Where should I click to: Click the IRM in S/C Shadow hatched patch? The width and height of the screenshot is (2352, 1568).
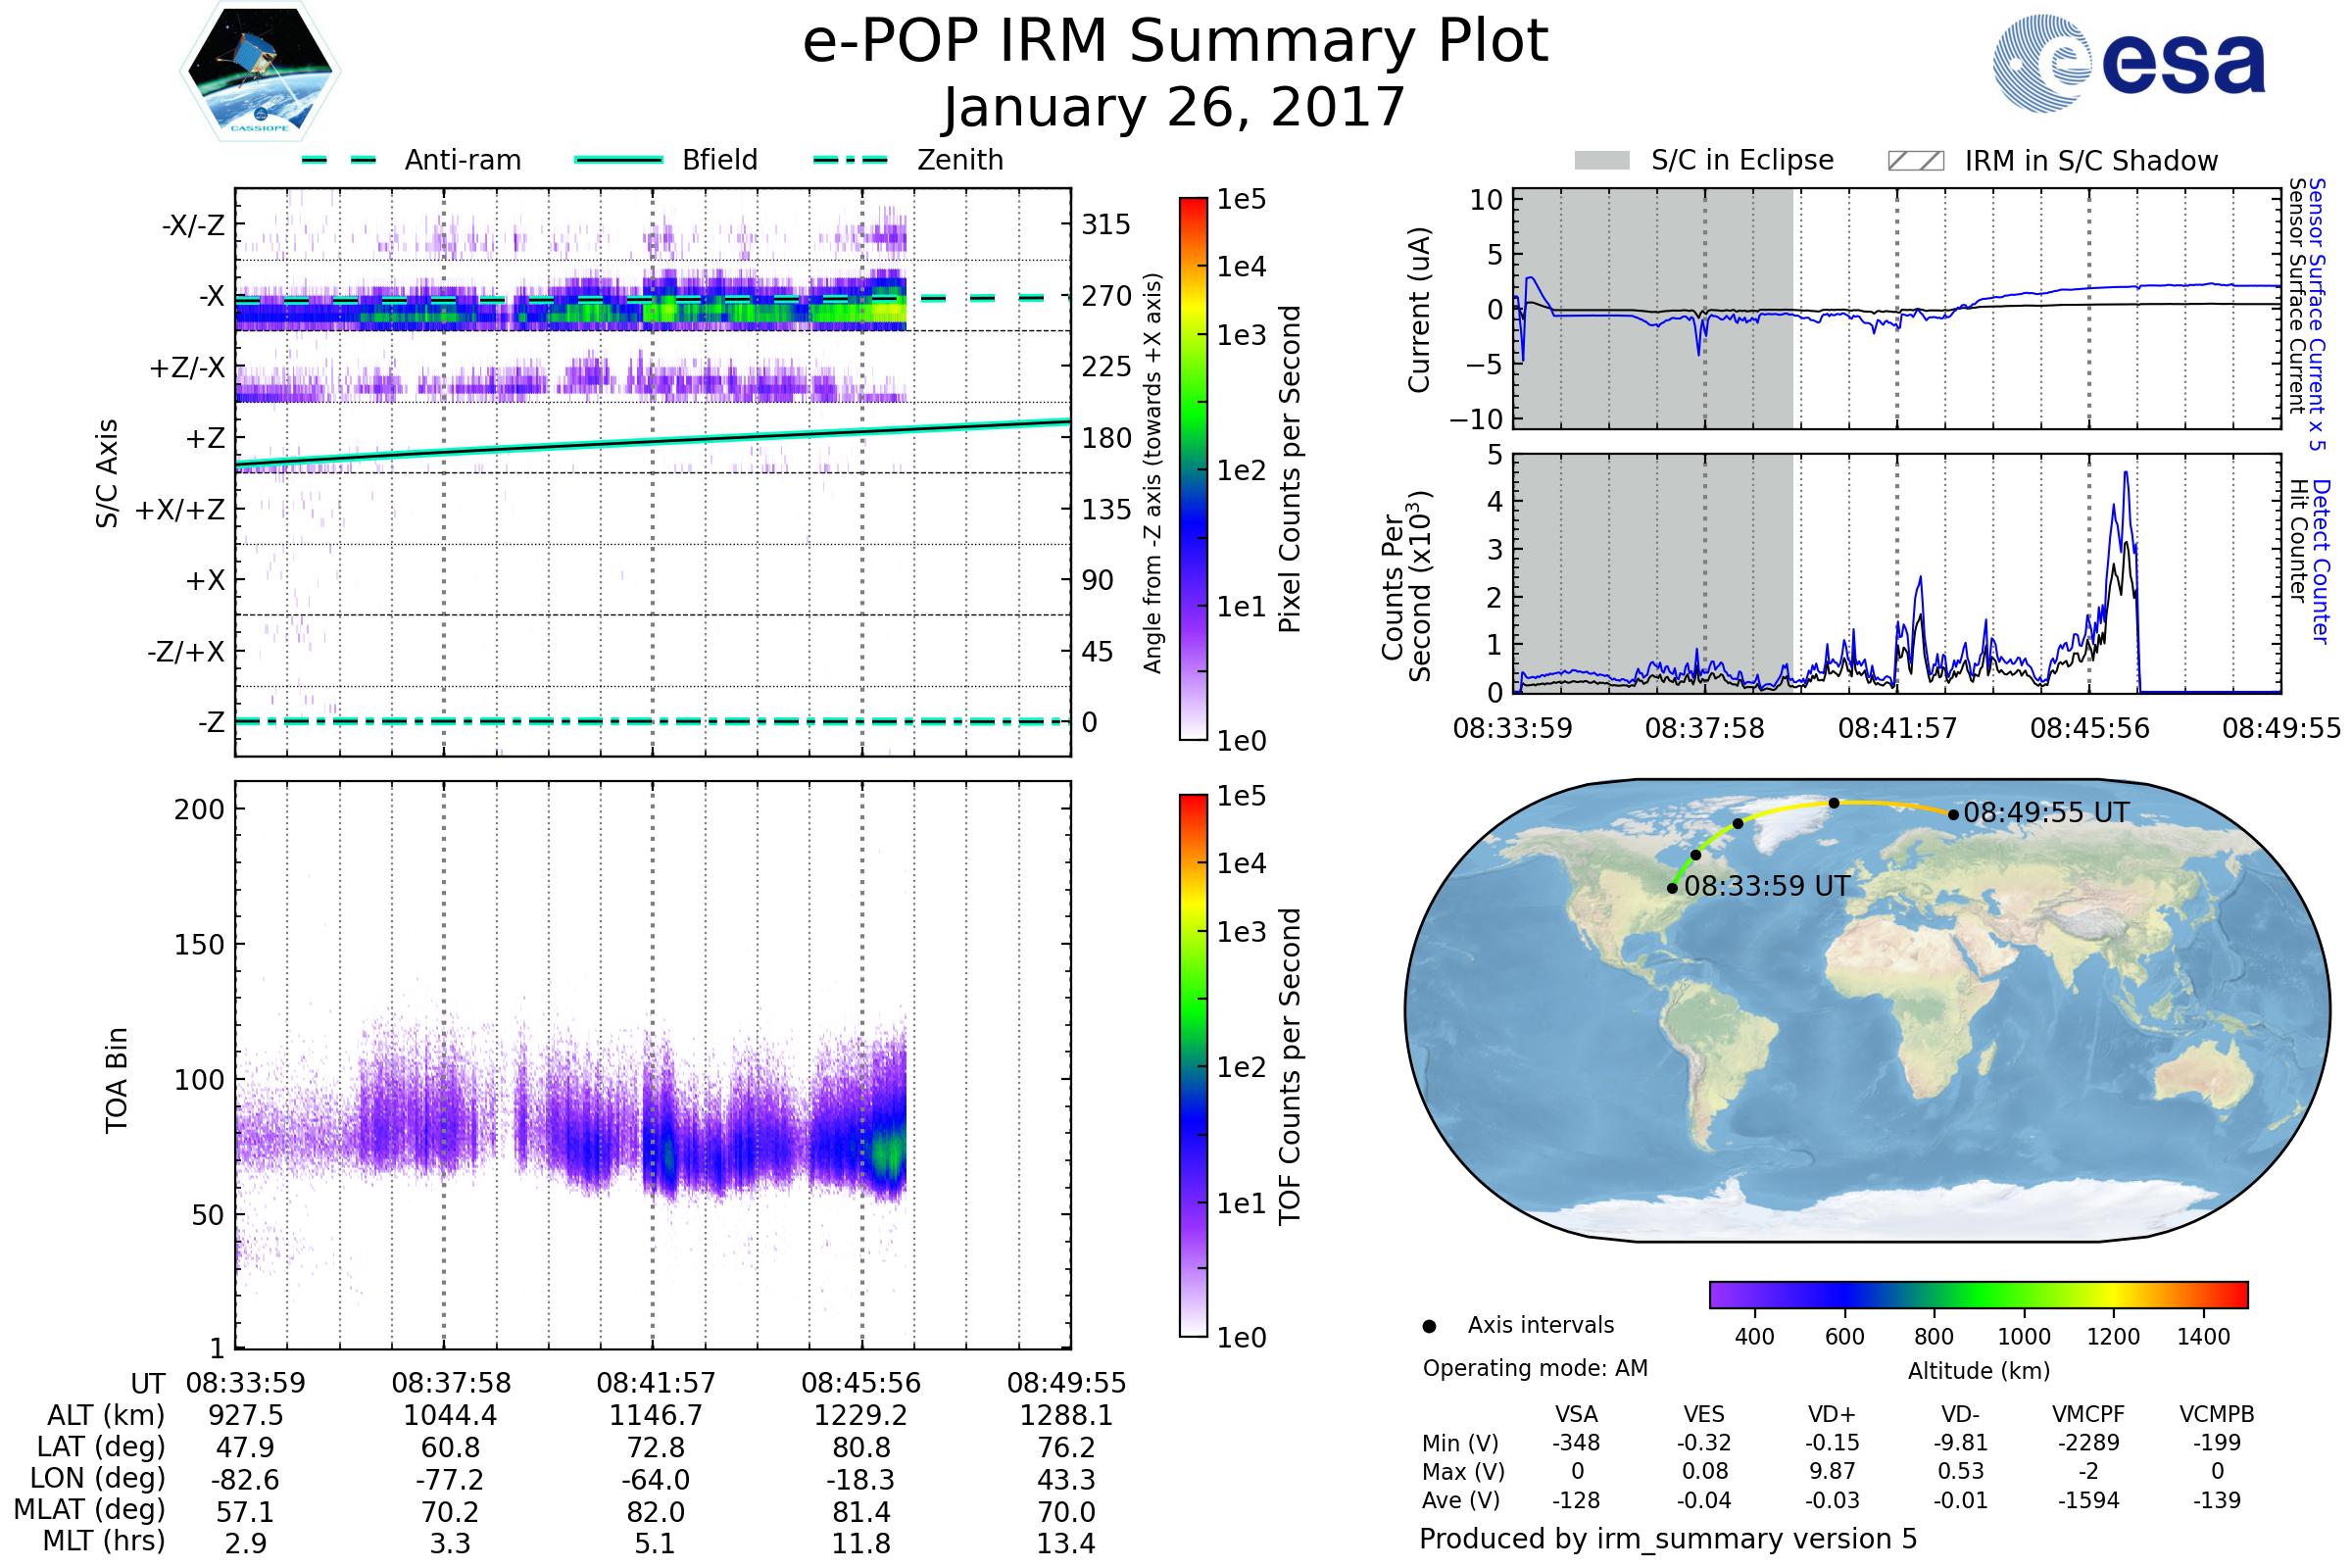coord(1915,161)
